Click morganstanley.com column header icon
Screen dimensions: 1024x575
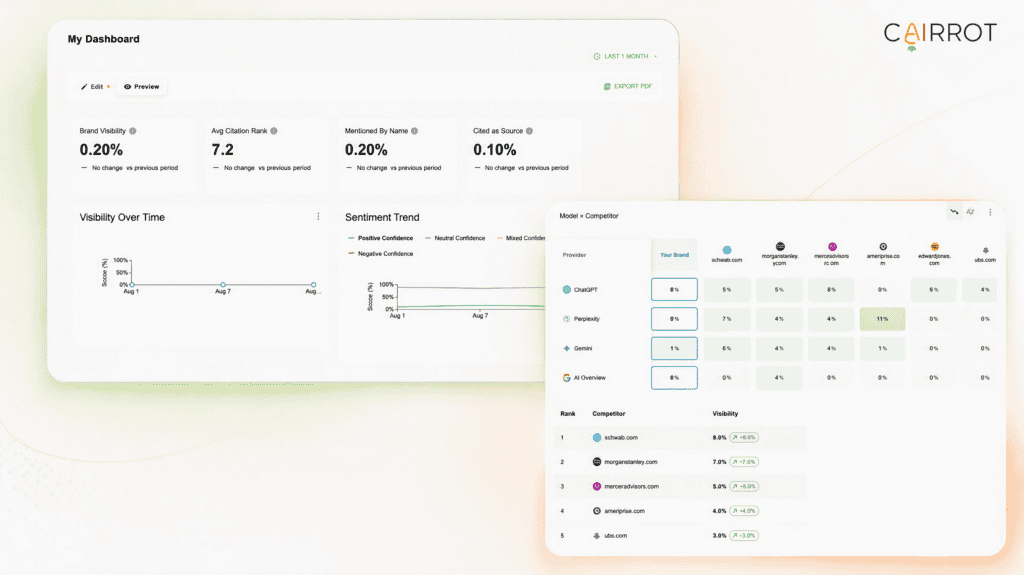[x=780, y=246]
